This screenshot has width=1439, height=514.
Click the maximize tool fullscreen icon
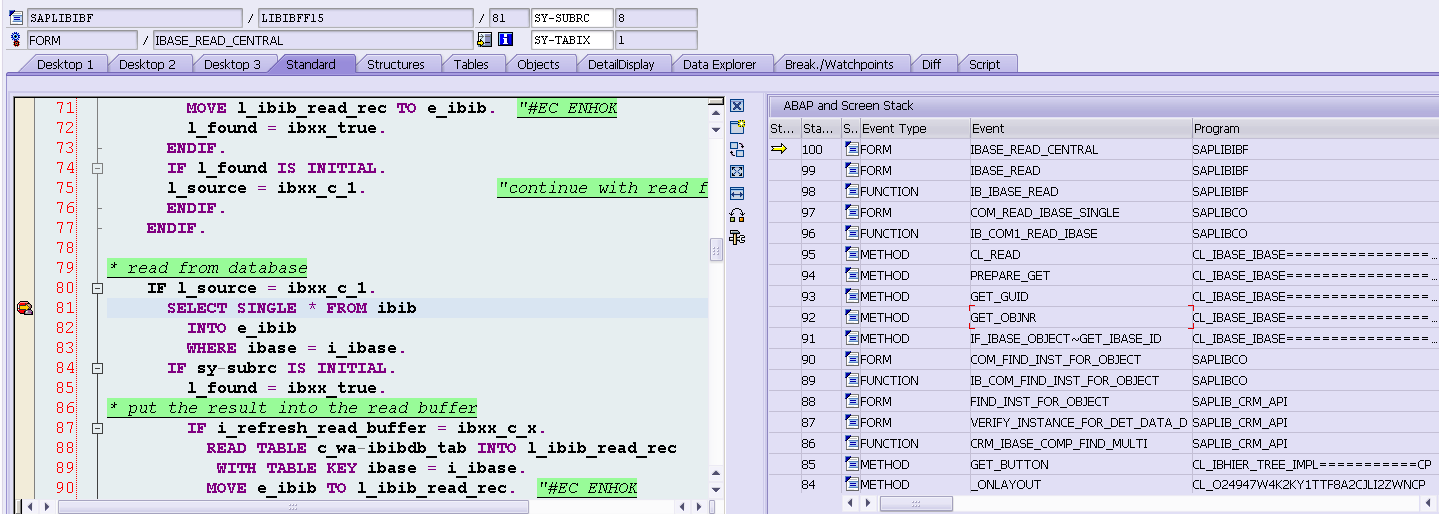(x=737, y=171)
